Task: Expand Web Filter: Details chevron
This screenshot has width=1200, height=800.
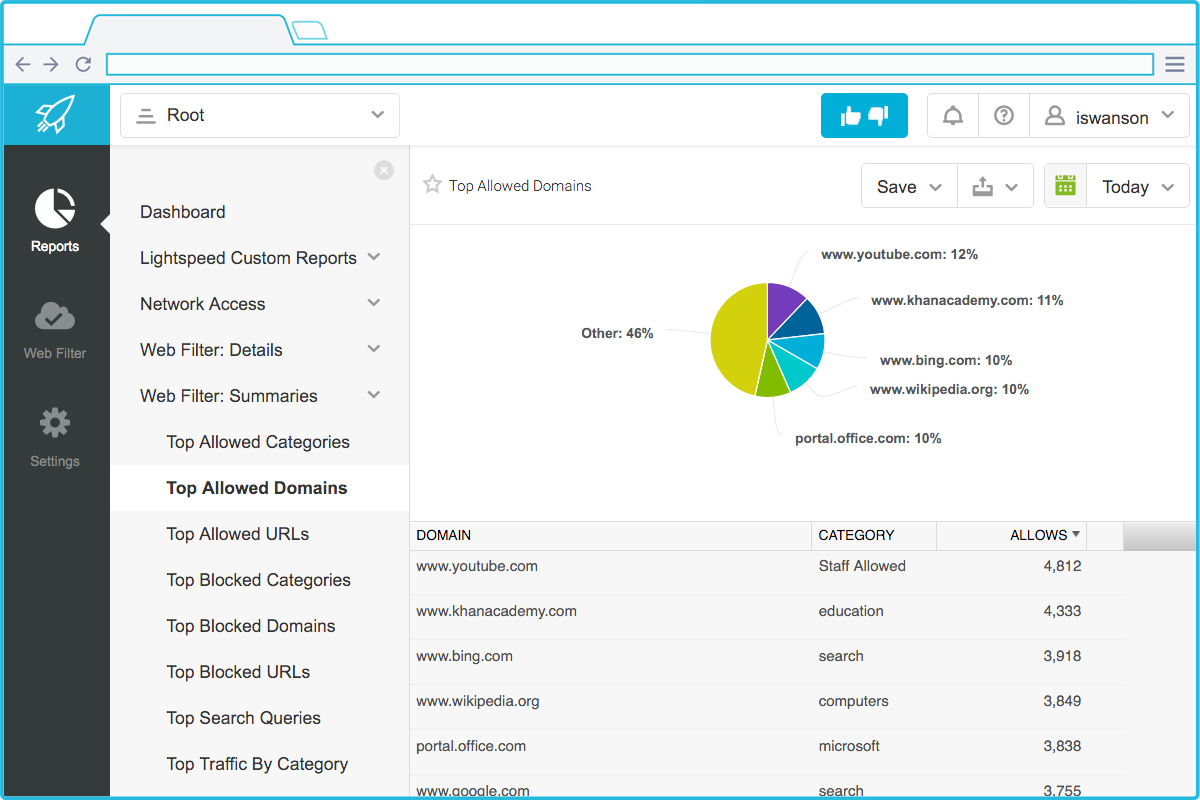Action: (x=374, y=349)
